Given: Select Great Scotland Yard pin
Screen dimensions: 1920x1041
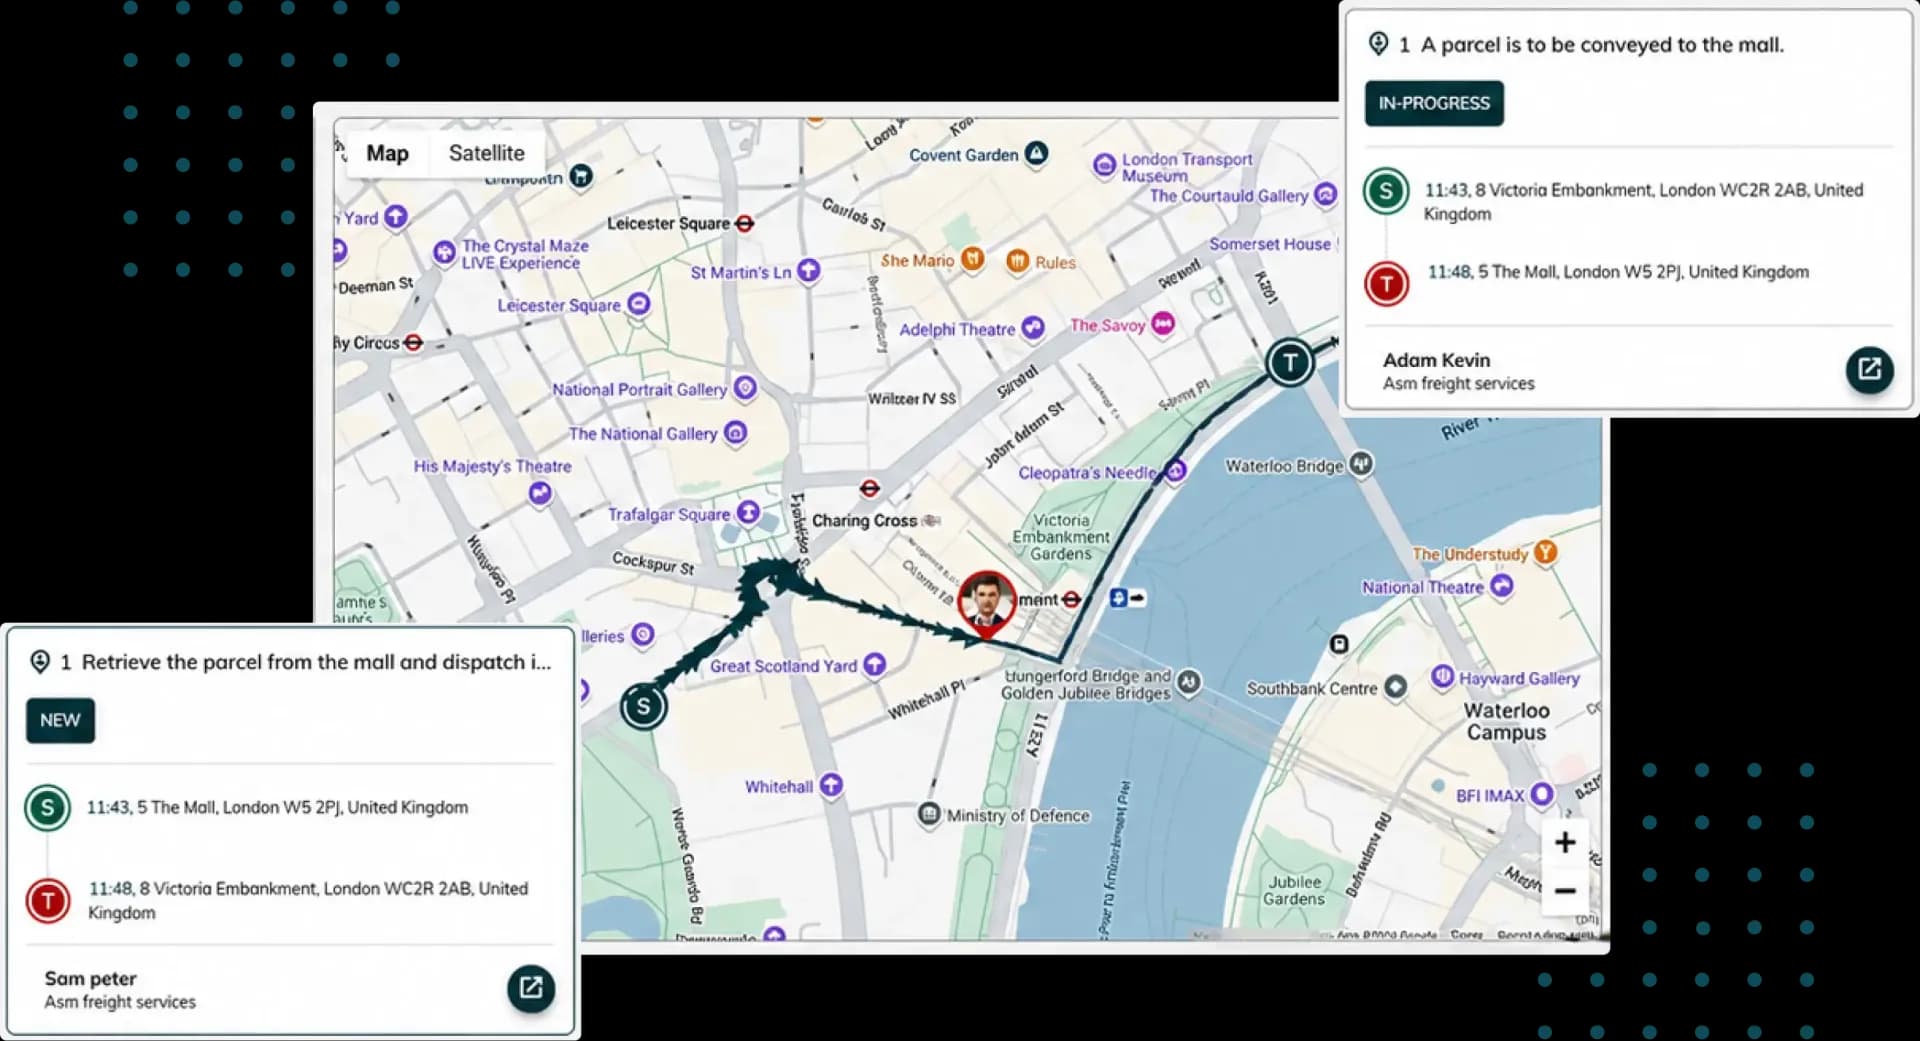Looking at the screenshot, I should pos(874,664).
